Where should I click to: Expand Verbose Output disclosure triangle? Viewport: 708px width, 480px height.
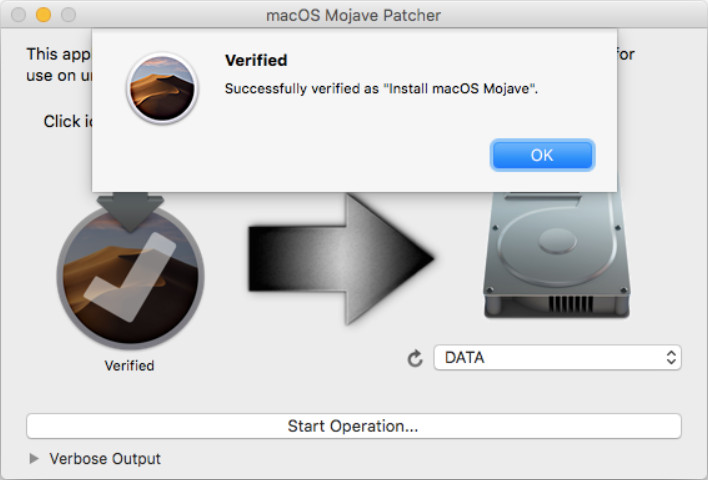tap(33, 458)
